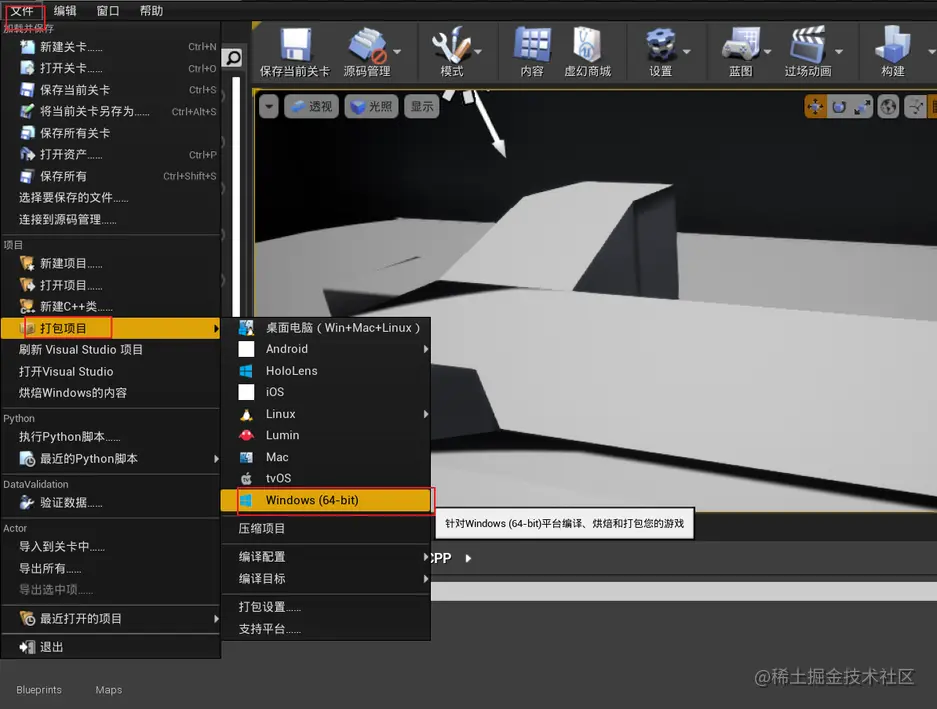
Task: Choose Validate Data (验证数据) entry
Action: coord(111,503)
